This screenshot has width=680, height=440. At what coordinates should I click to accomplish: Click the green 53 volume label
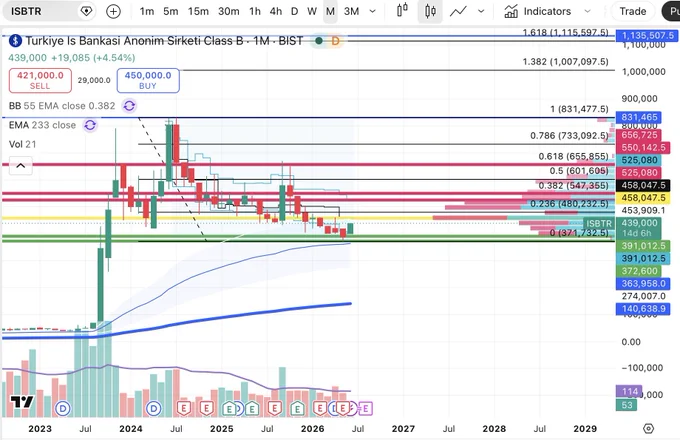point(627,405)
